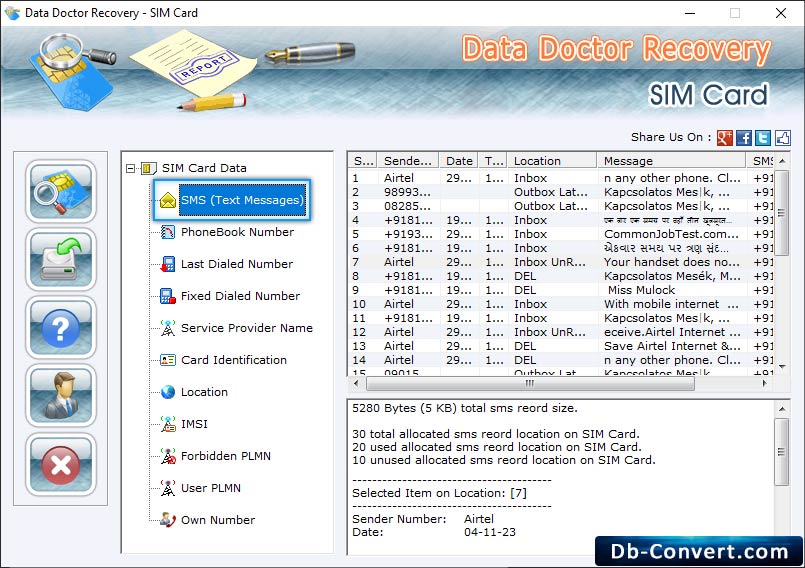Click the SMS table horizontal scrollbar thumb
This screenshot has width=805, height=568.
click(x=530, y=383)
